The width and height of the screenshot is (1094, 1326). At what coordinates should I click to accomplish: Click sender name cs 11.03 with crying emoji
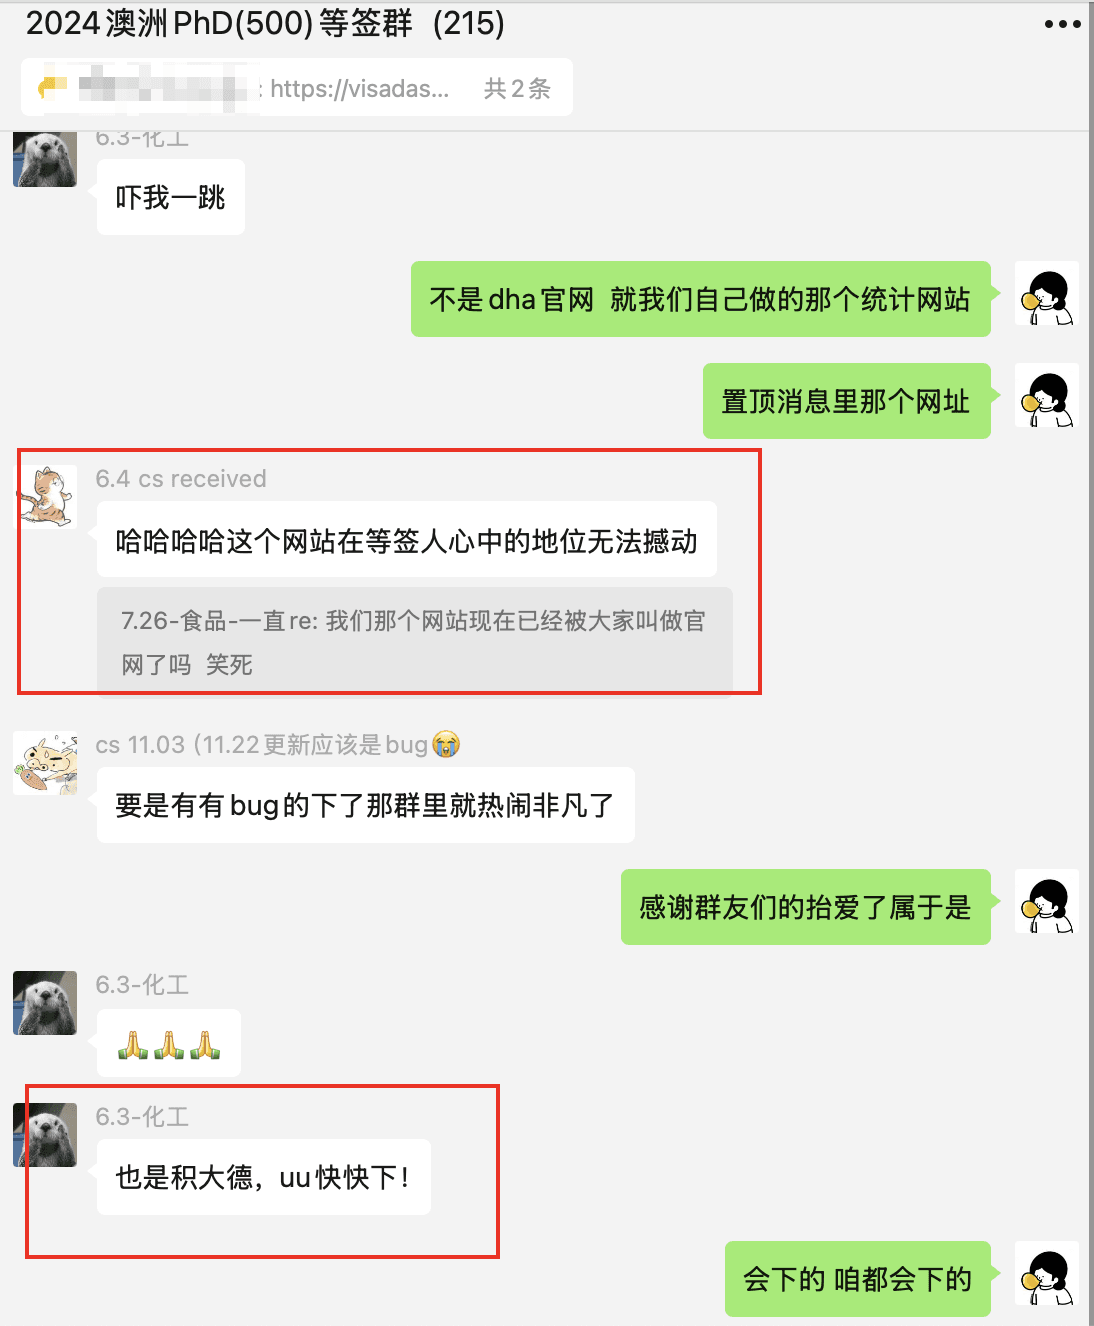278,745
